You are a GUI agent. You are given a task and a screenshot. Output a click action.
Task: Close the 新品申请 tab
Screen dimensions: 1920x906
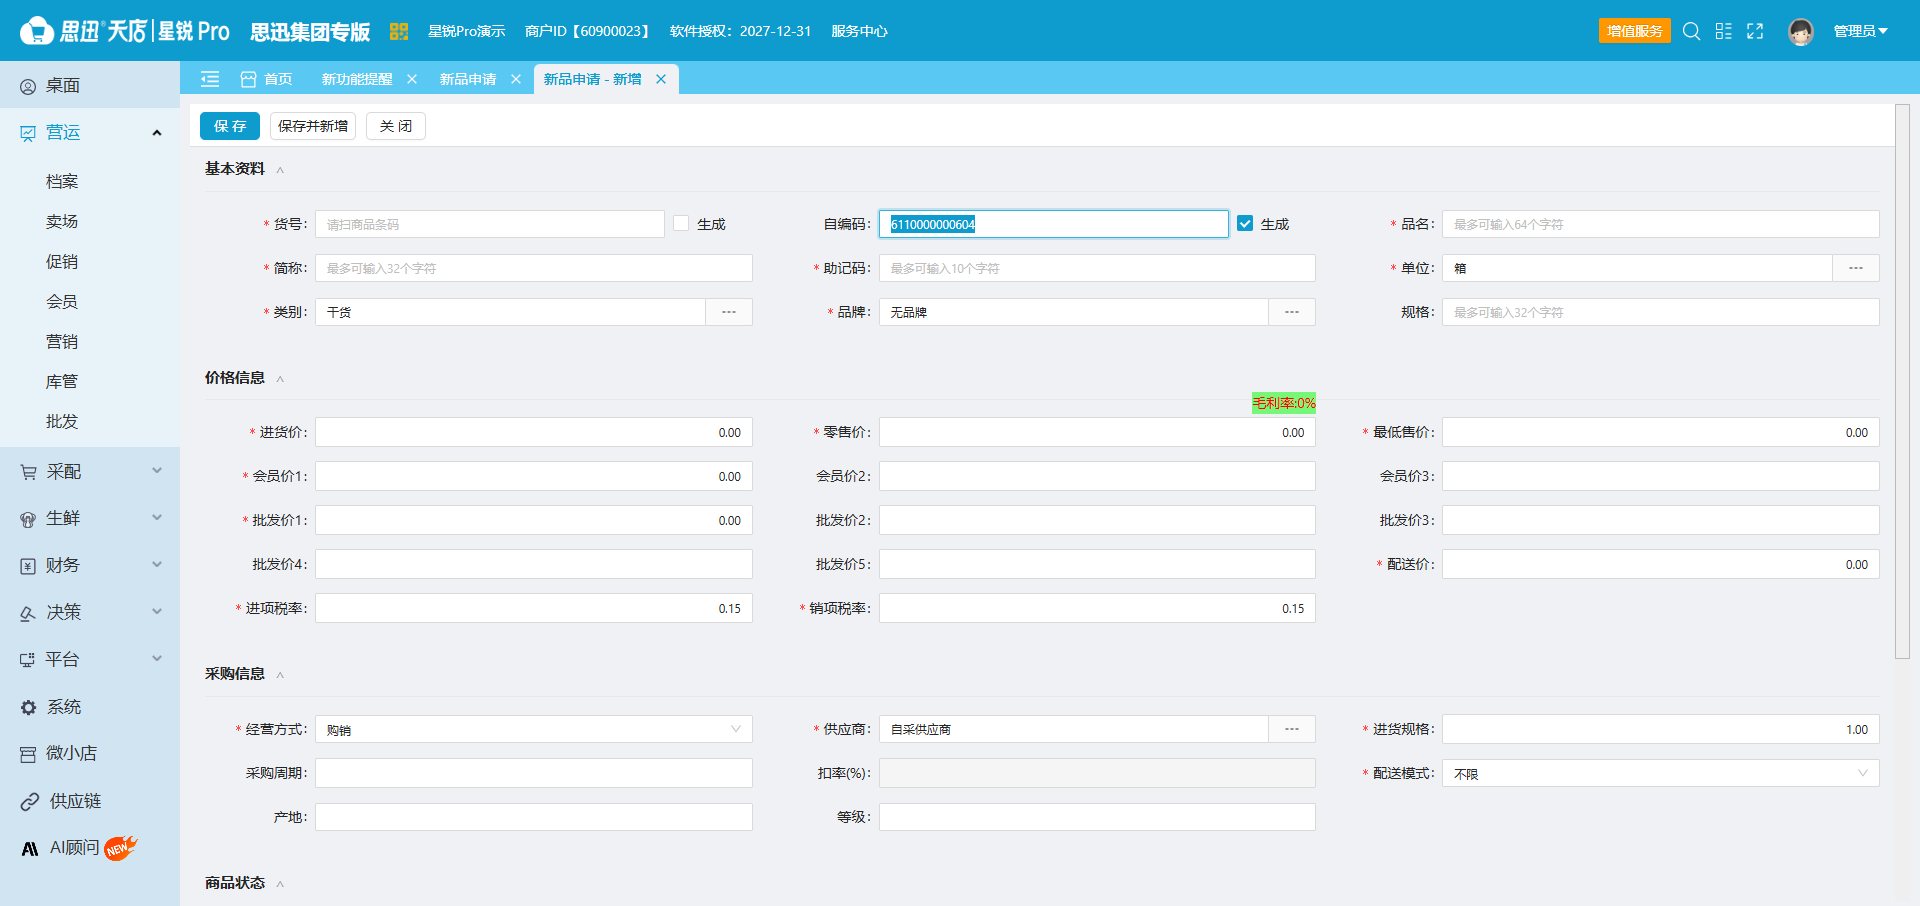point(516,79)
